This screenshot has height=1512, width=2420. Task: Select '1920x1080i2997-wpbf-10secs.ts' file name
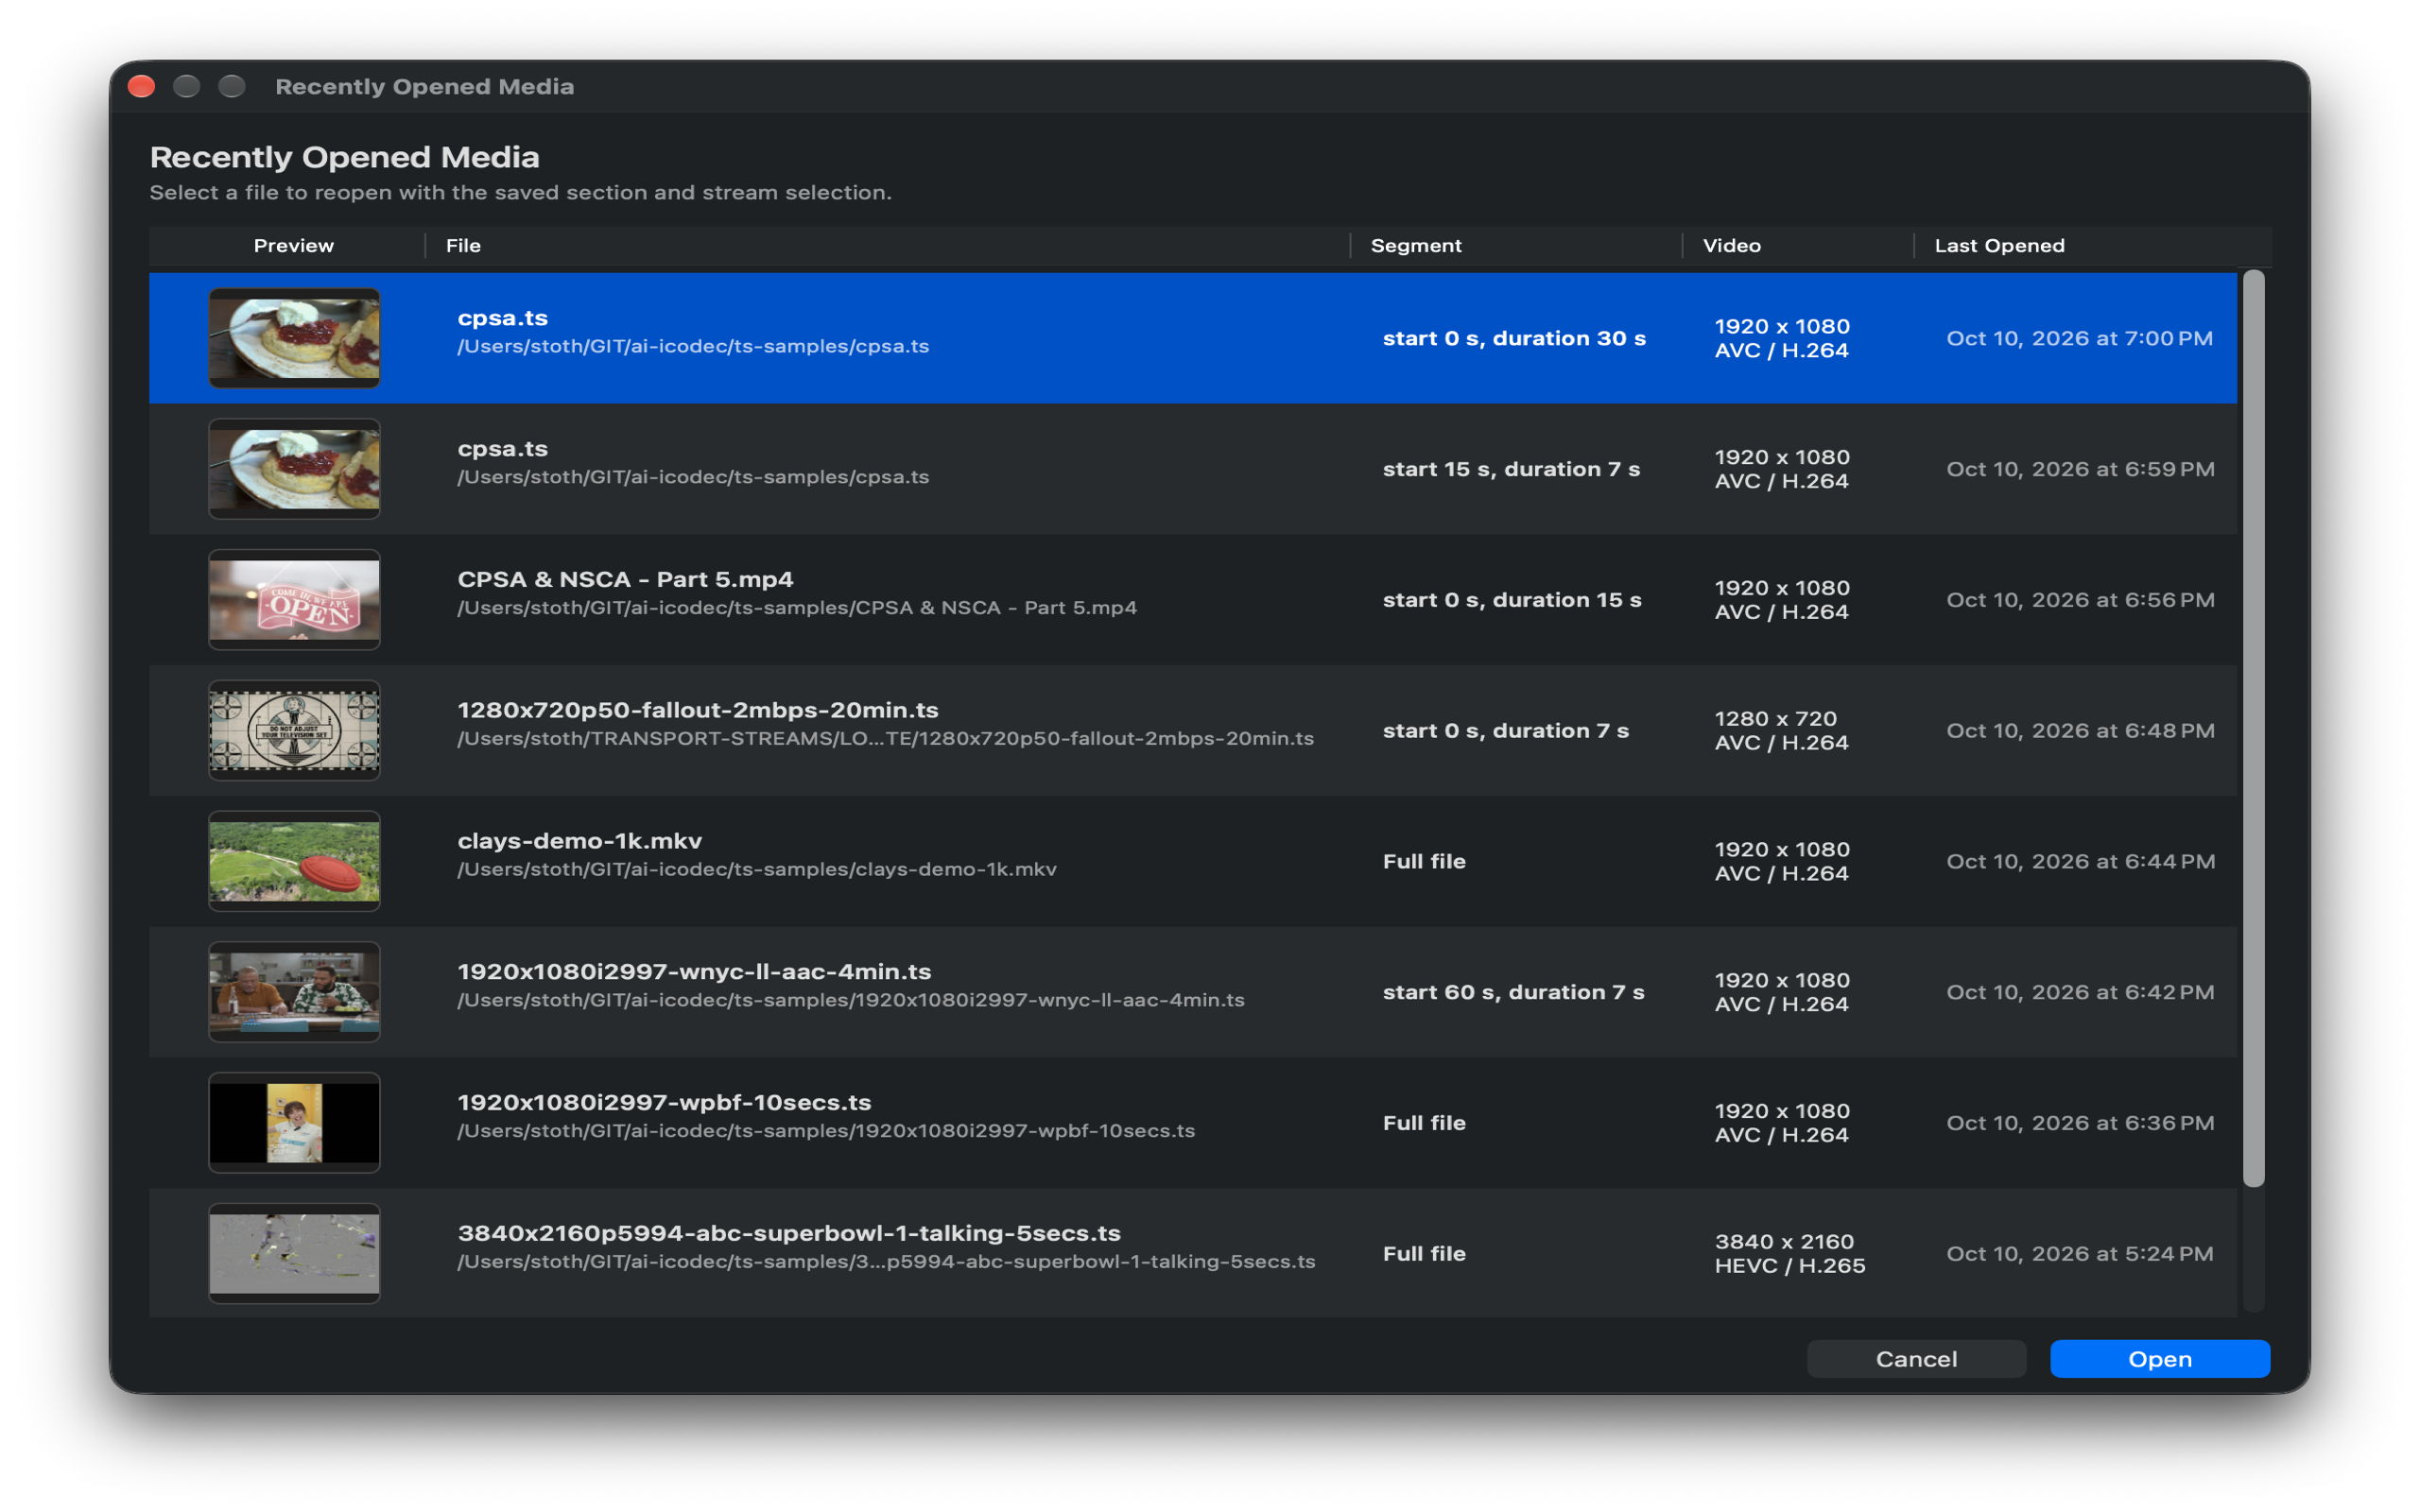point(664,1103)
